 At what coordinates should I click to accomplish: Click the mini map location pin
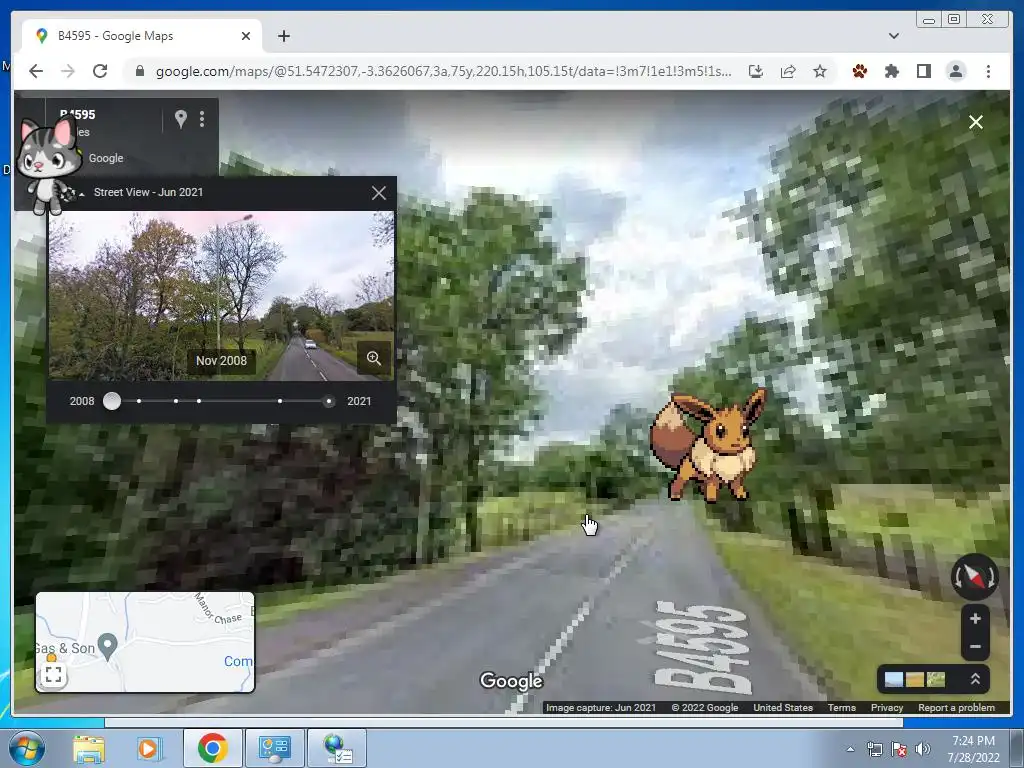point(107,645)
